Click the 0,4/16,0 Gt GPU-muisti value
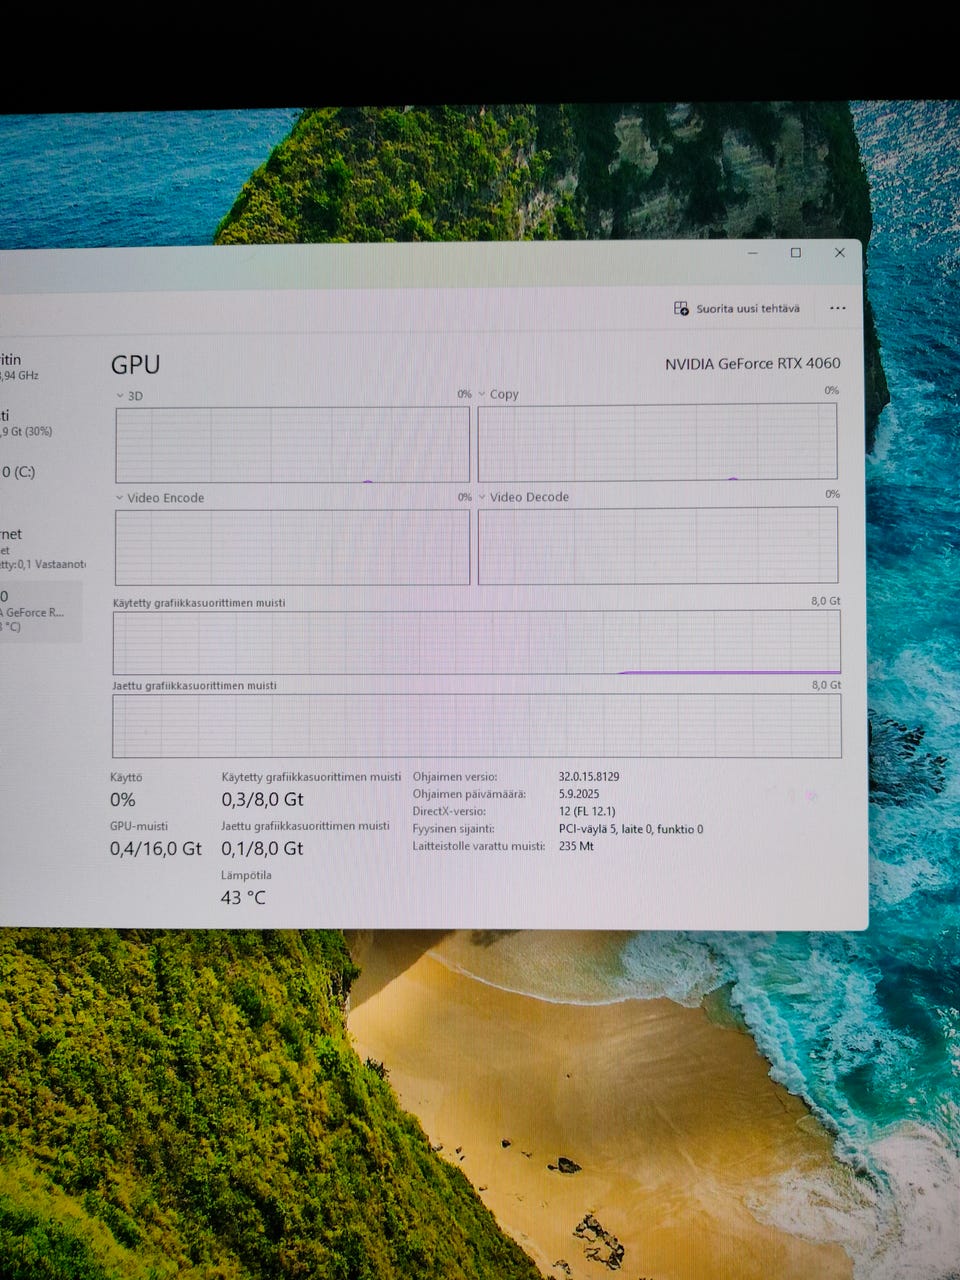960x1280 pixels. click(155, 849)
